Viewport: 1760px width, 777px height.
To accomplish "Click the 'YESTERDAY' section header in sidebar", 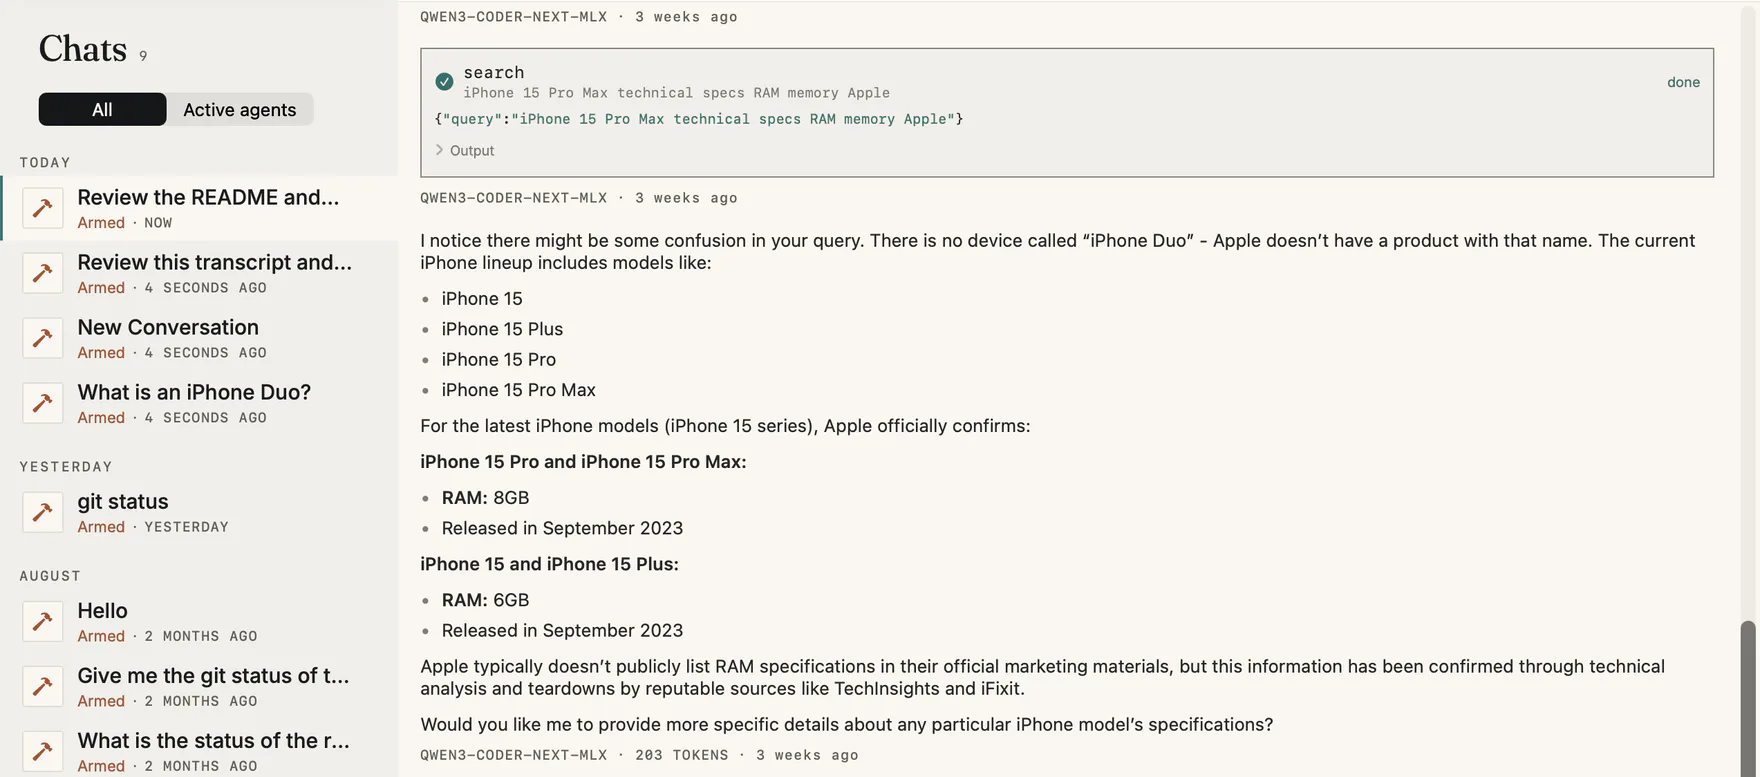I will coord(66,467).
